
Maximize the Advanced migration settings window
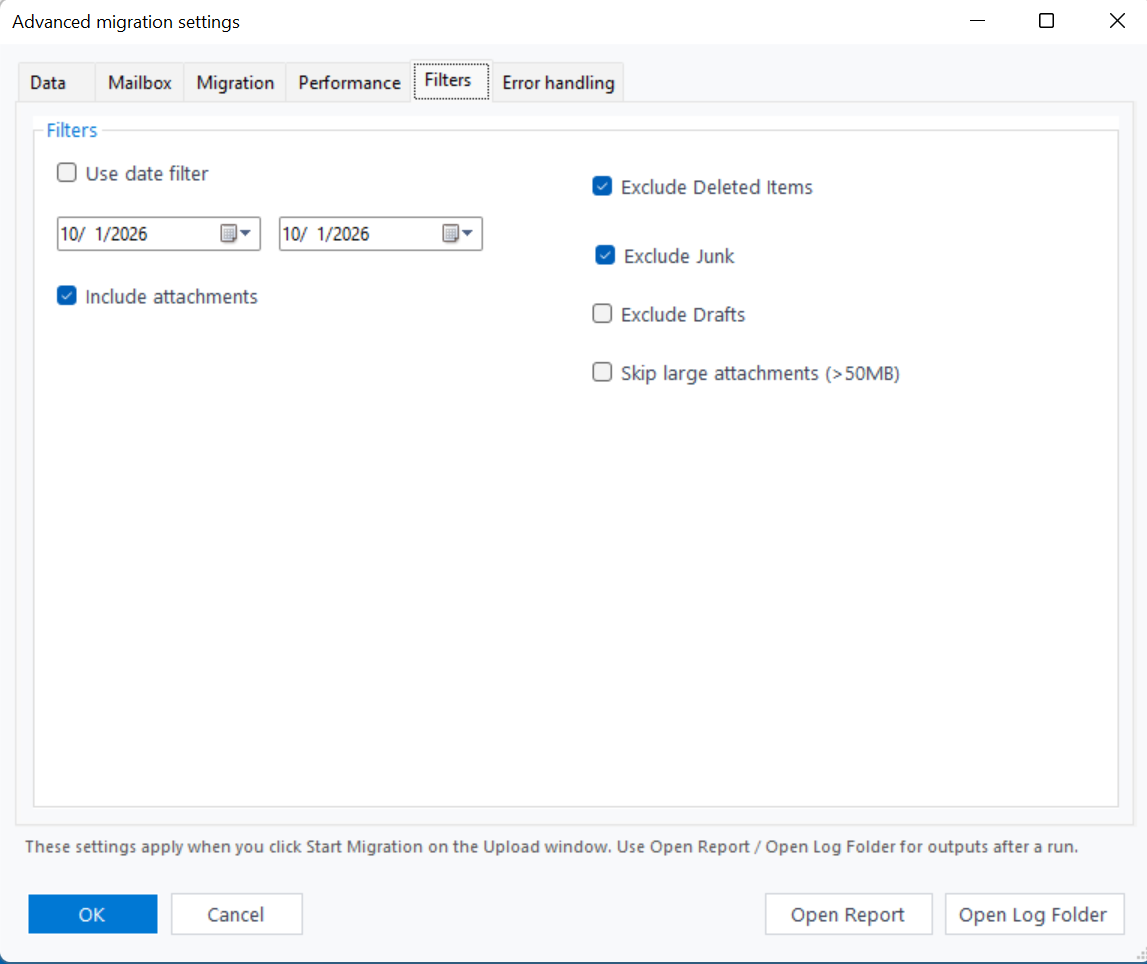click(x=1047, y=21)
